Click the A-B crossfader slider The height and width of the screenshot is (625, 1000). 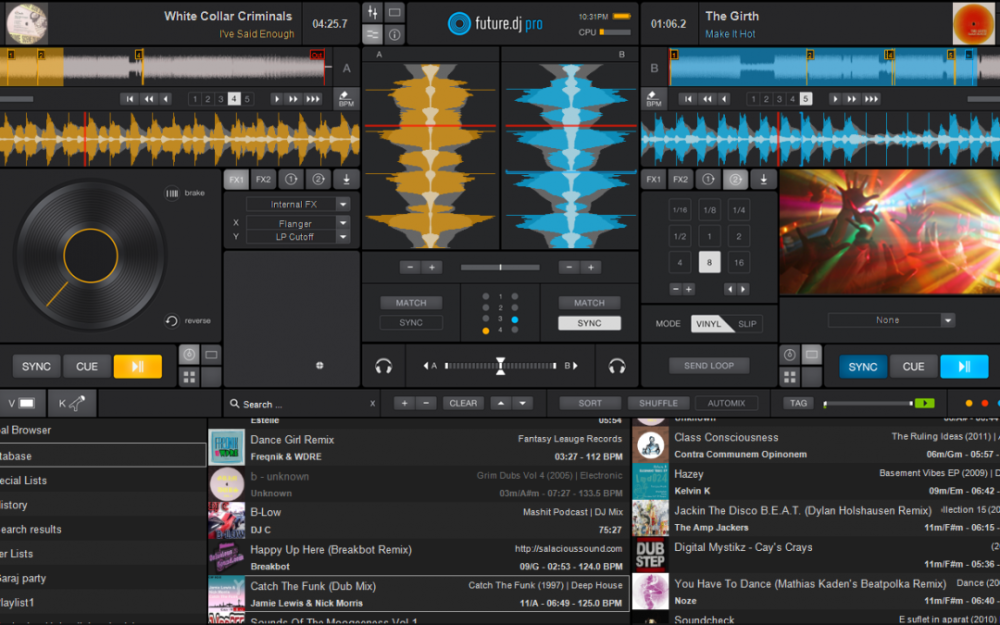pyautogui.click(x=500, y=366)
